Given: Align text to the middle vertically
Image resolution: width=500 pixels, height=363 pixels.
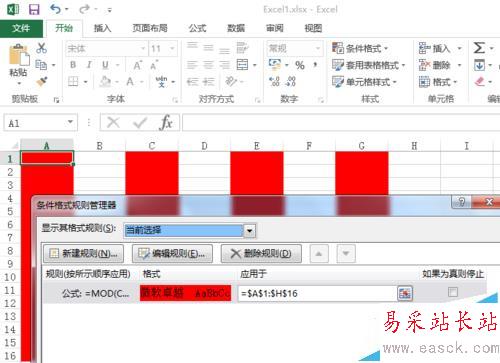Looking at the screenshot, I should tap(208, 48).
